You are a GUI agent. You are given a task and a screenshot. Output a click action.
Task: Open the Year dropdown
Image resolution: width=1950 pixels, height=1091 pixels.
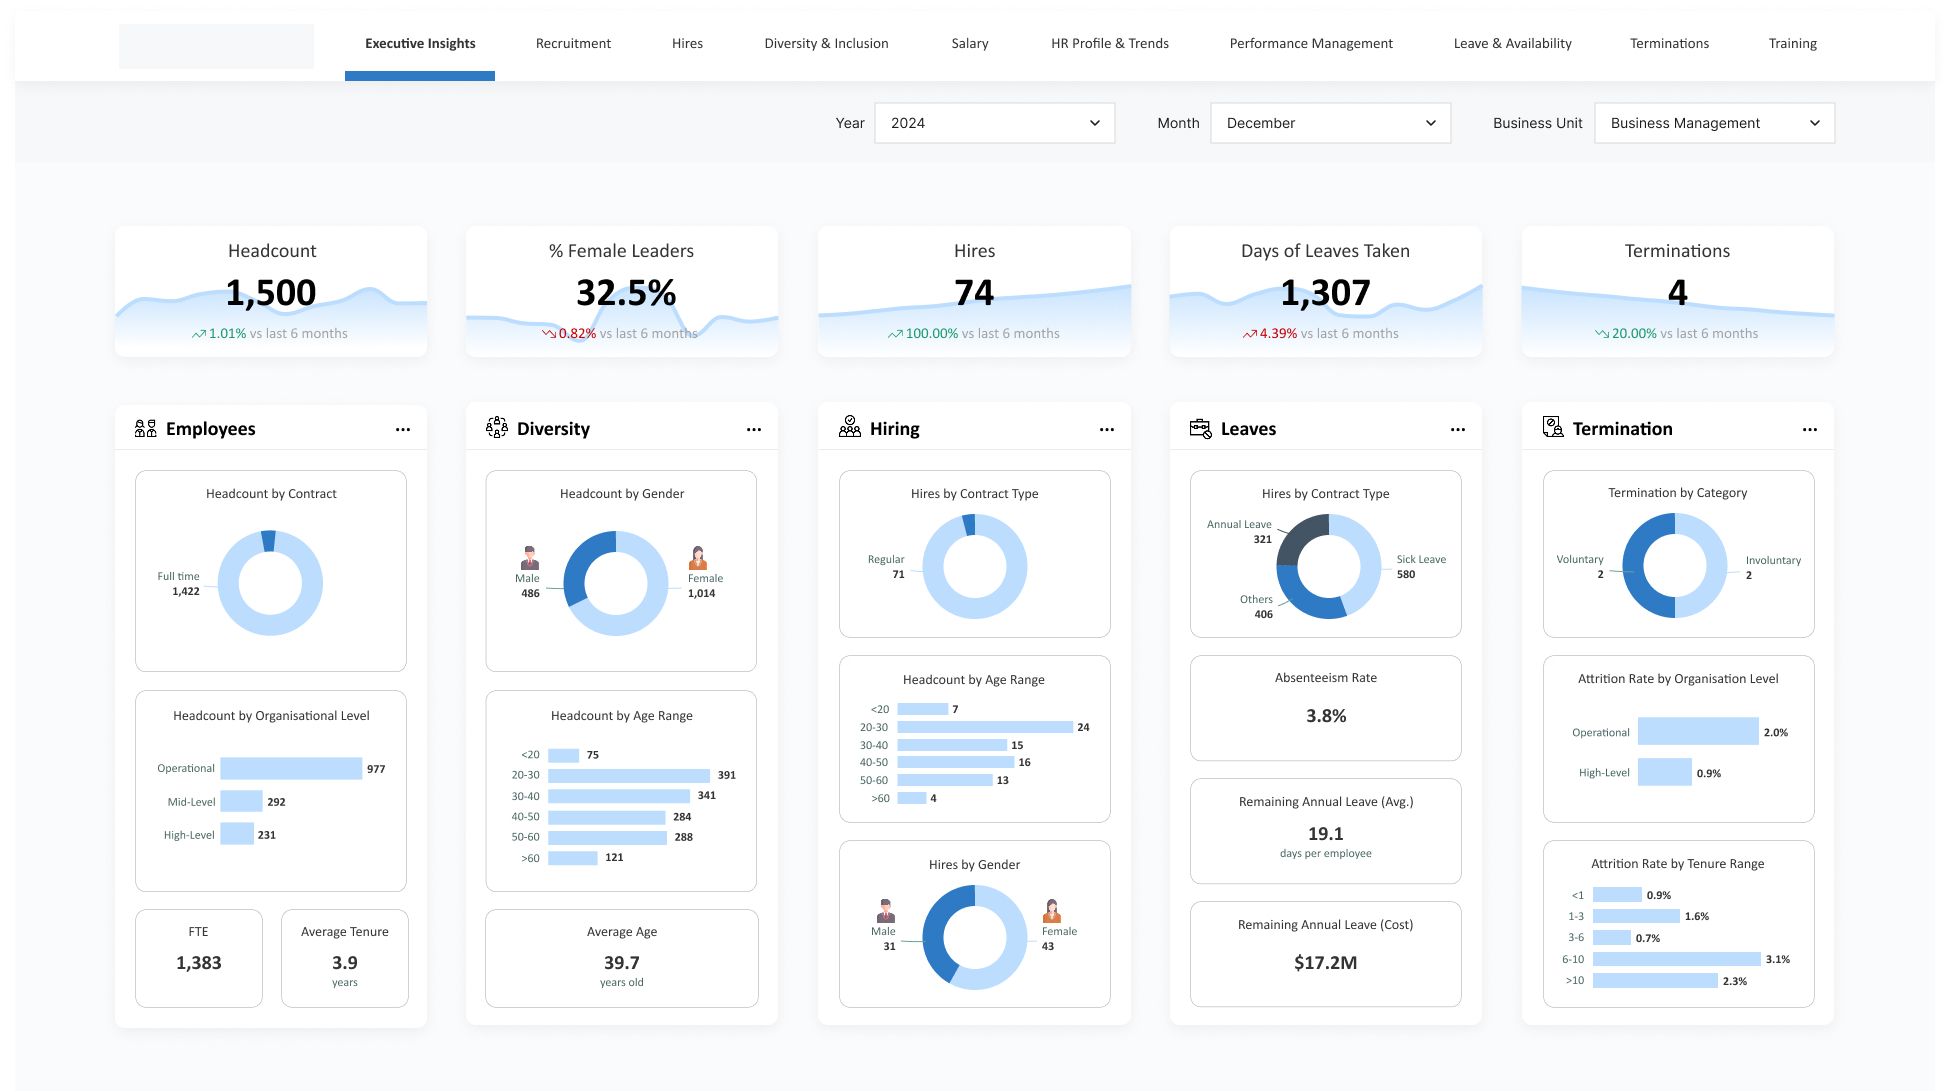994,122
